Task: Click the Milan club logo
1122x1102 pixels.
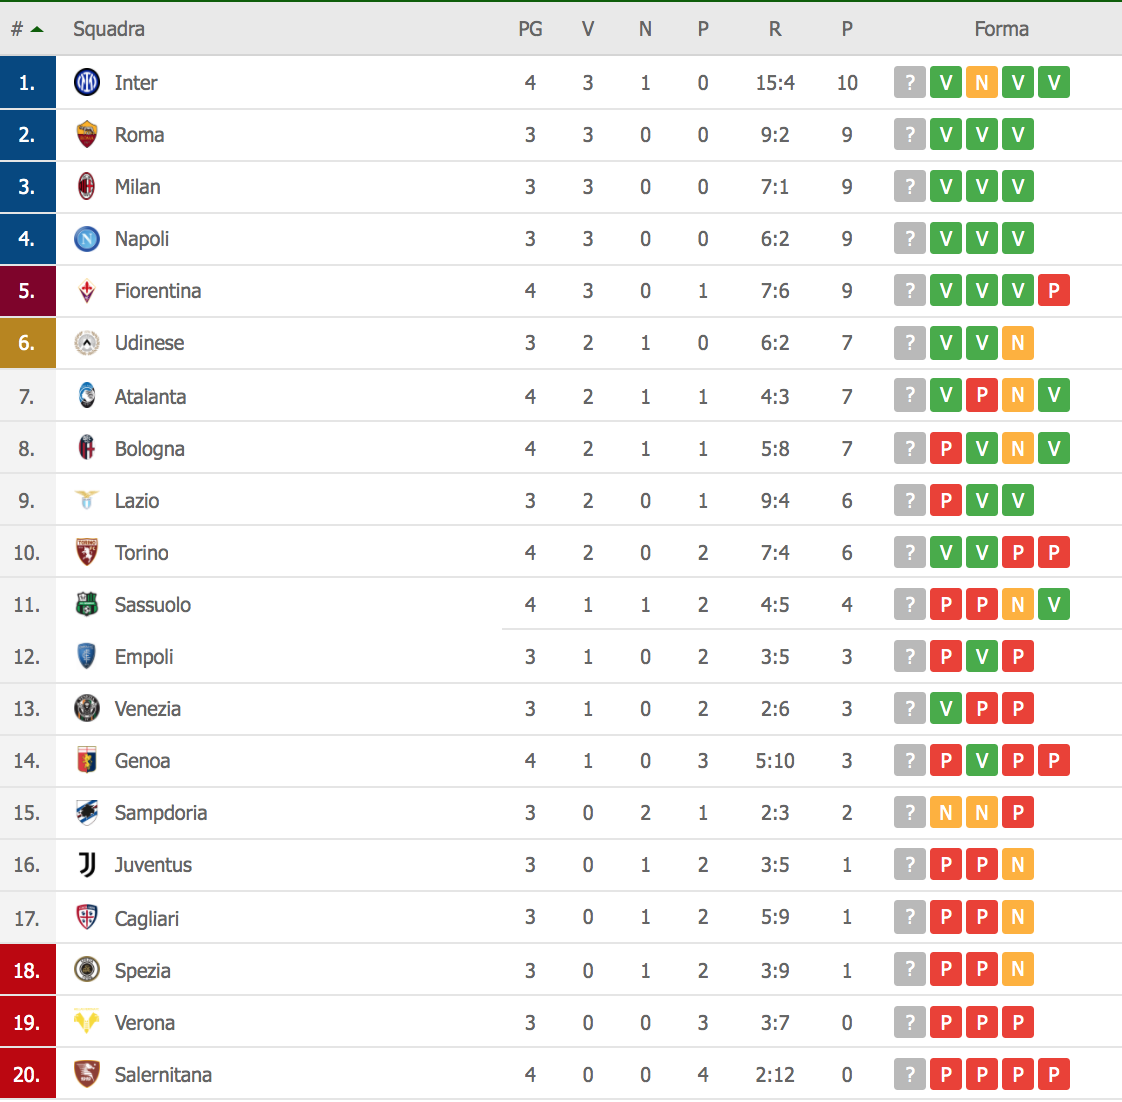Action: click(x=87, y=187)
